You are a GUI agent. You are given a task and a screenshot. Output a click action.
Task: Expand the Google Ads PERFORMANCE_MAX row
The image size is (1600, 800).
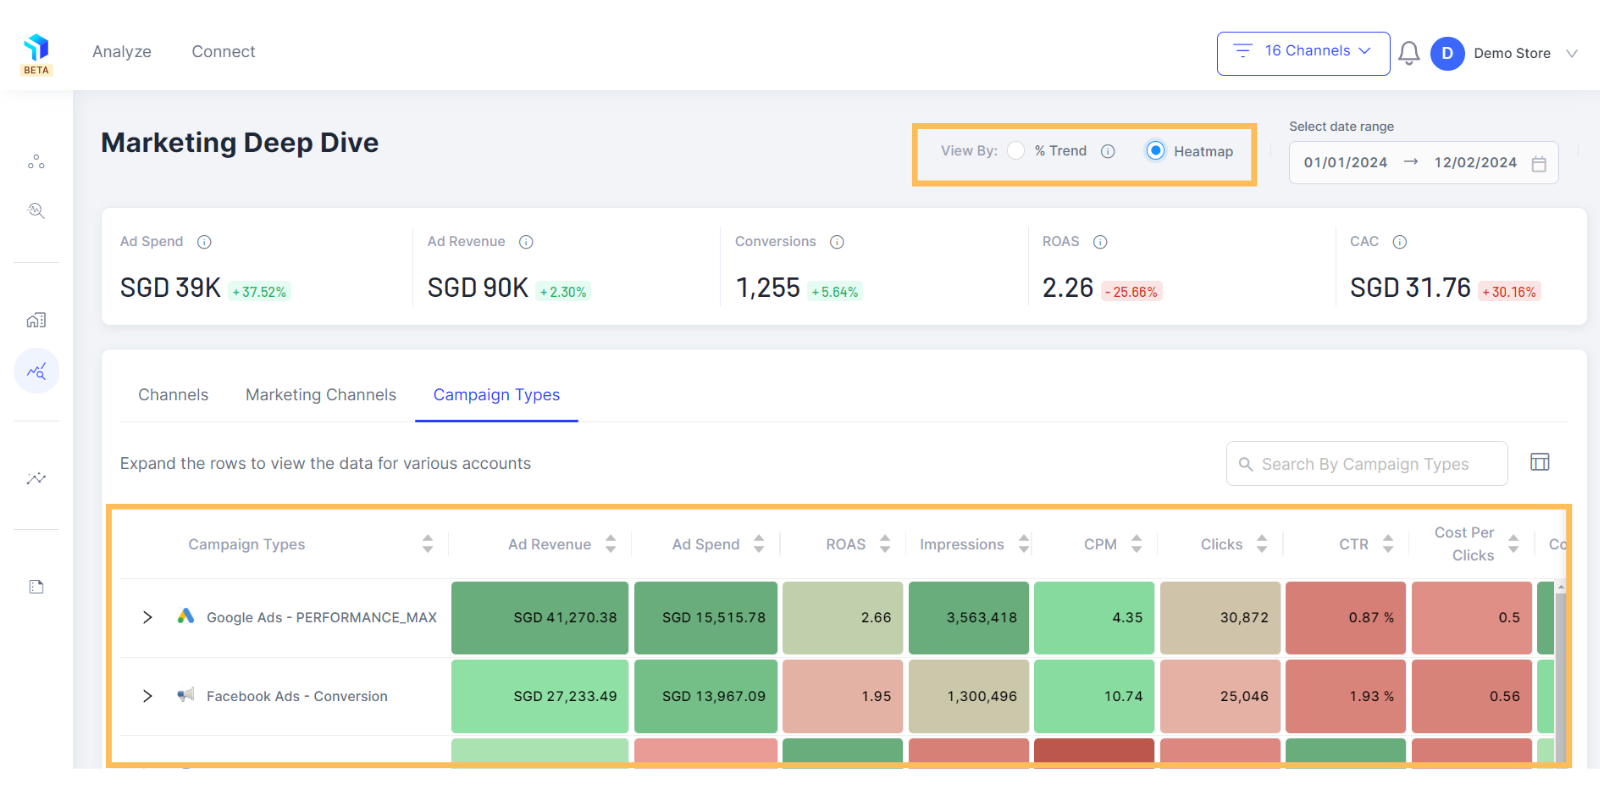147,617
